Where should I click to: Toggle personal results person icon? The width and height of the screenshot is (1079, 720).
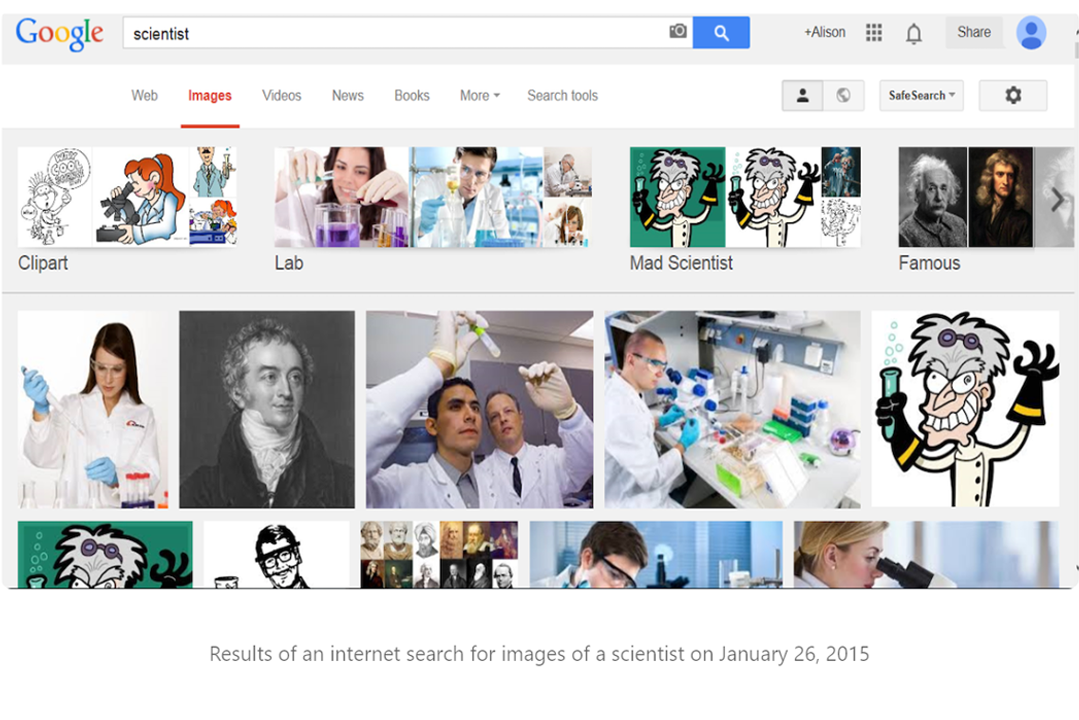[x=802, y=95]
